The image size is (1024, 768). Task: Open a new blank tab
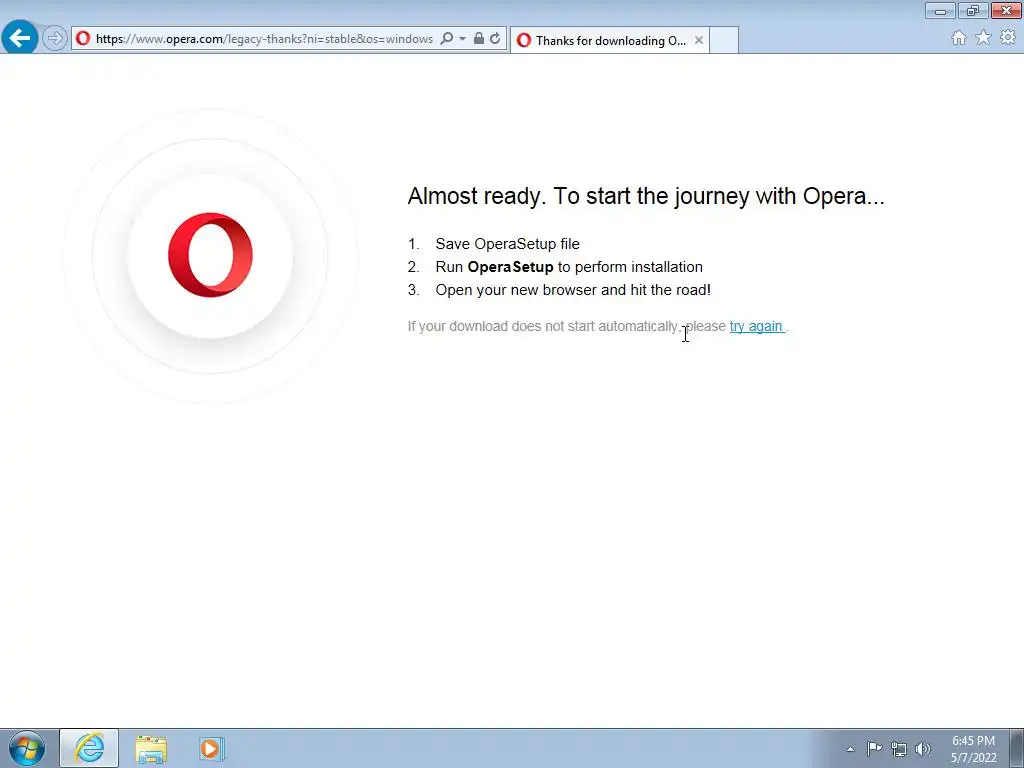pyautogui.click(x=724, y=40)
